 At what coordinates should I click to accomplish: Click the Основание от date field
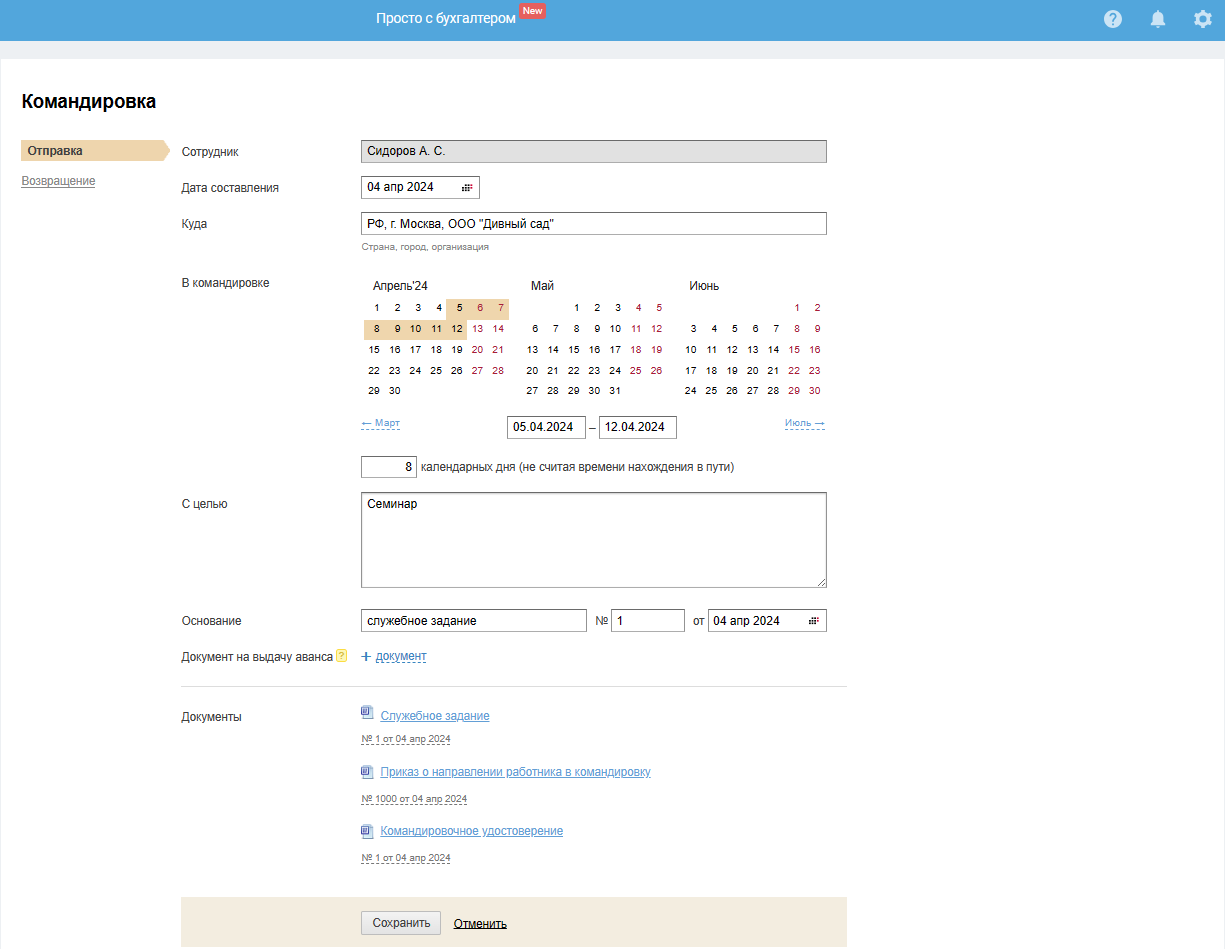coord(767,621)
